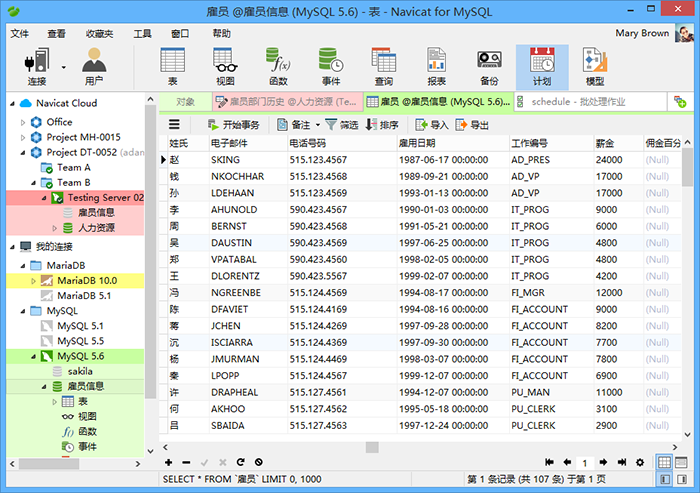Click the refresh icon in bottom bar

click(x=240, y=462)
